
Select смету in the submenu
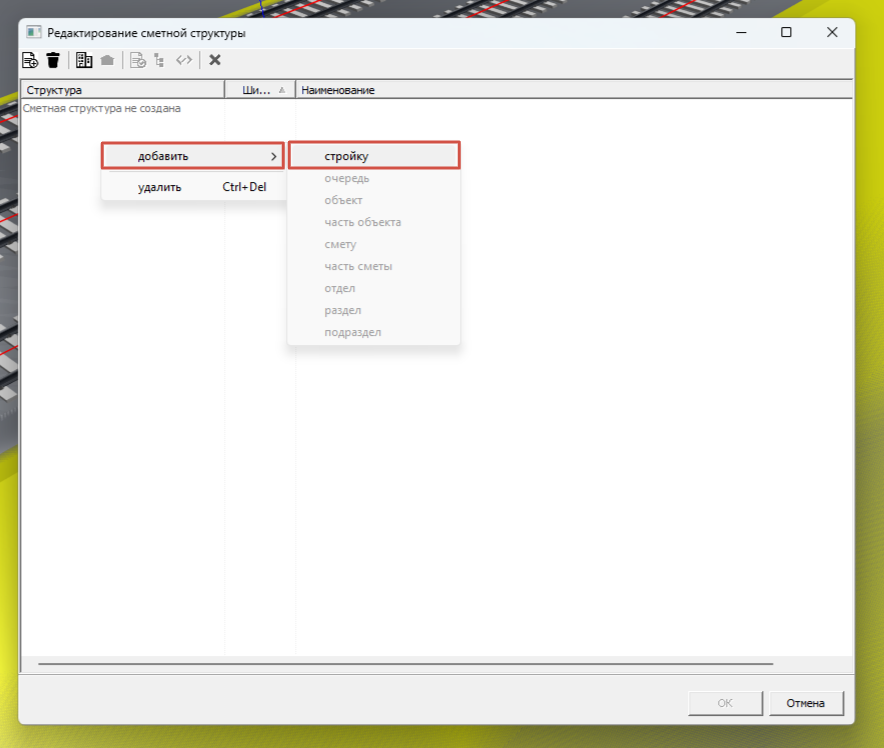click(x=374, y=244)
